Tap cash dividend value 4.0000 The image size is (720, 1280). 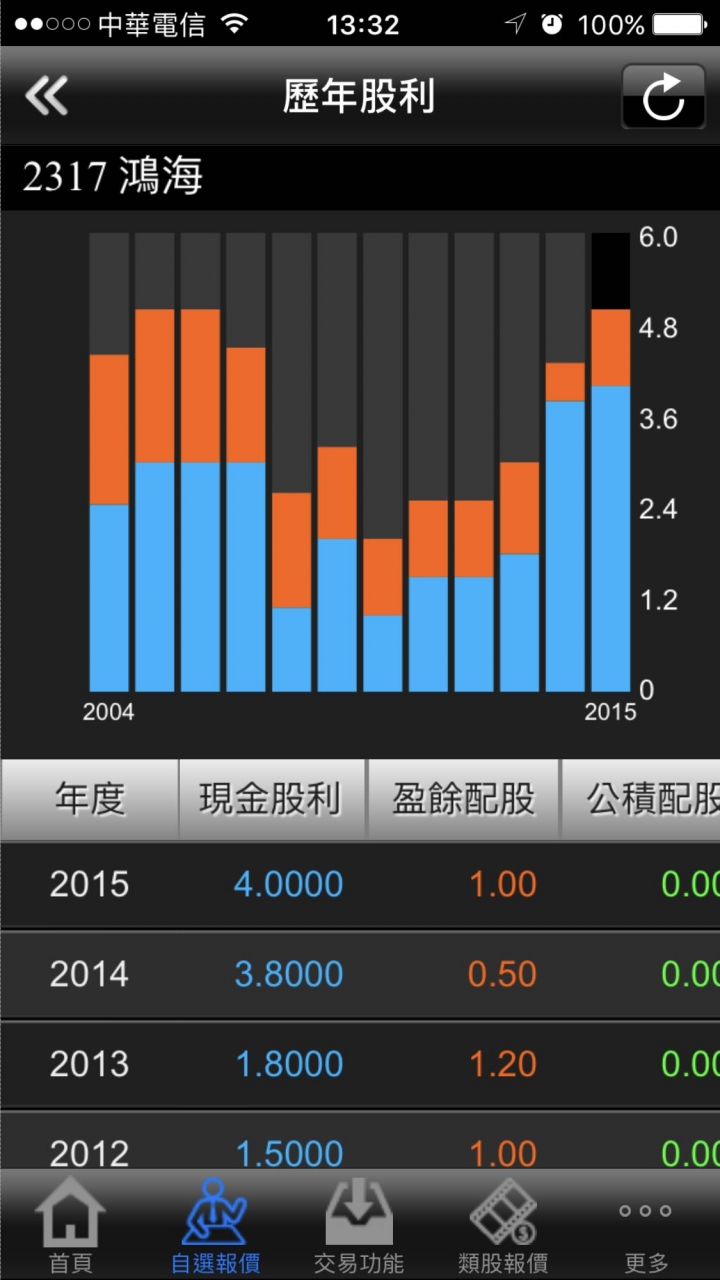pos(289,884)
